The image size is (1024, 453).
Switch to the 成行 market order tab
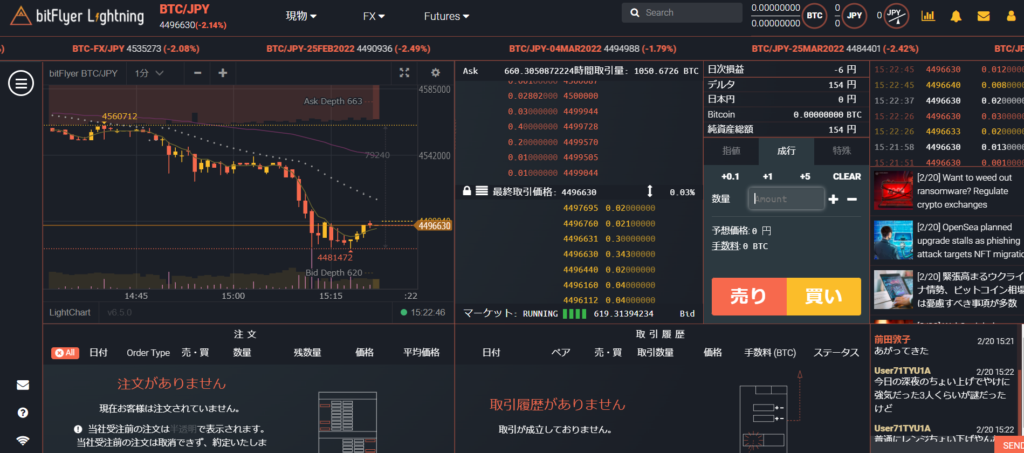coord(786,151)
